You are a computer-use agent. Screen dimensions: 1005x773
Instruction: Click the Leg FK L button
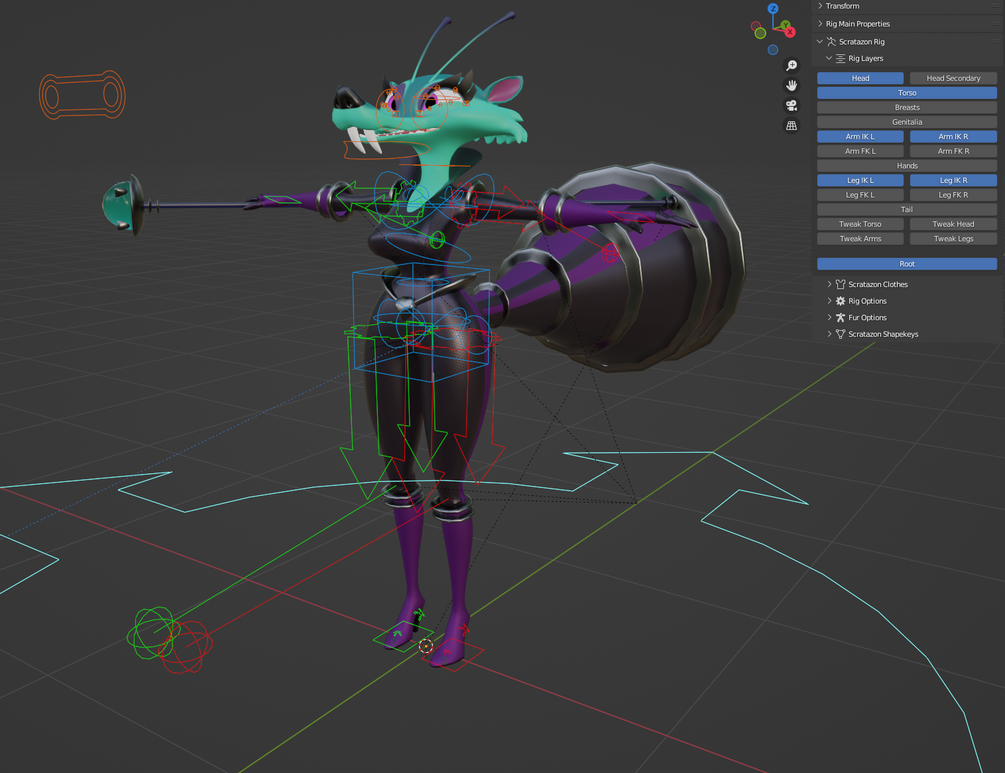[860, 195]
